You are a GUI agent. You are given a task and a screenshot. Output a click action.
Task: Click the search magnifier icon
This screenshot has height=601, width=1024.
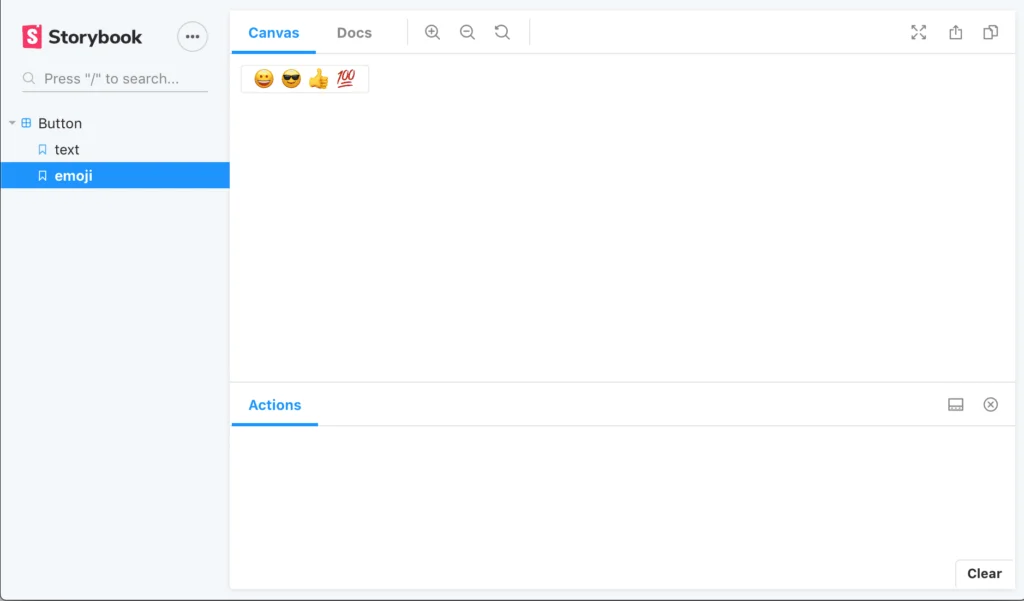(29, 78)
